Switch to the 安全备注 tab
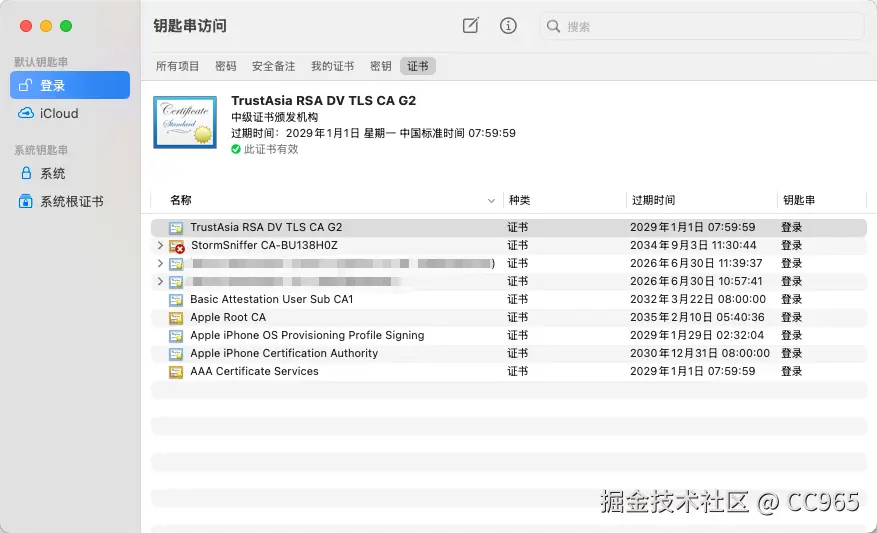This screenshot has height=533, width=877. pos(274,66)
